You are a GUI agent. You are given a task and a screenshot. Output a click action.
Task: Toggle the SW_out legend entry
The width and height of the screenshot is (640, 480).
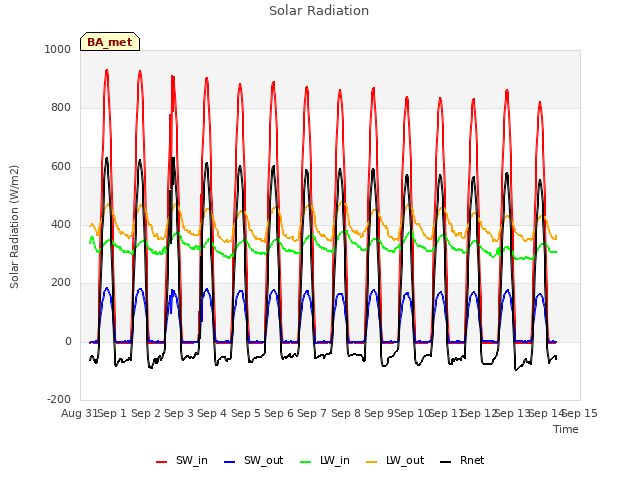[x=253, y=460]
